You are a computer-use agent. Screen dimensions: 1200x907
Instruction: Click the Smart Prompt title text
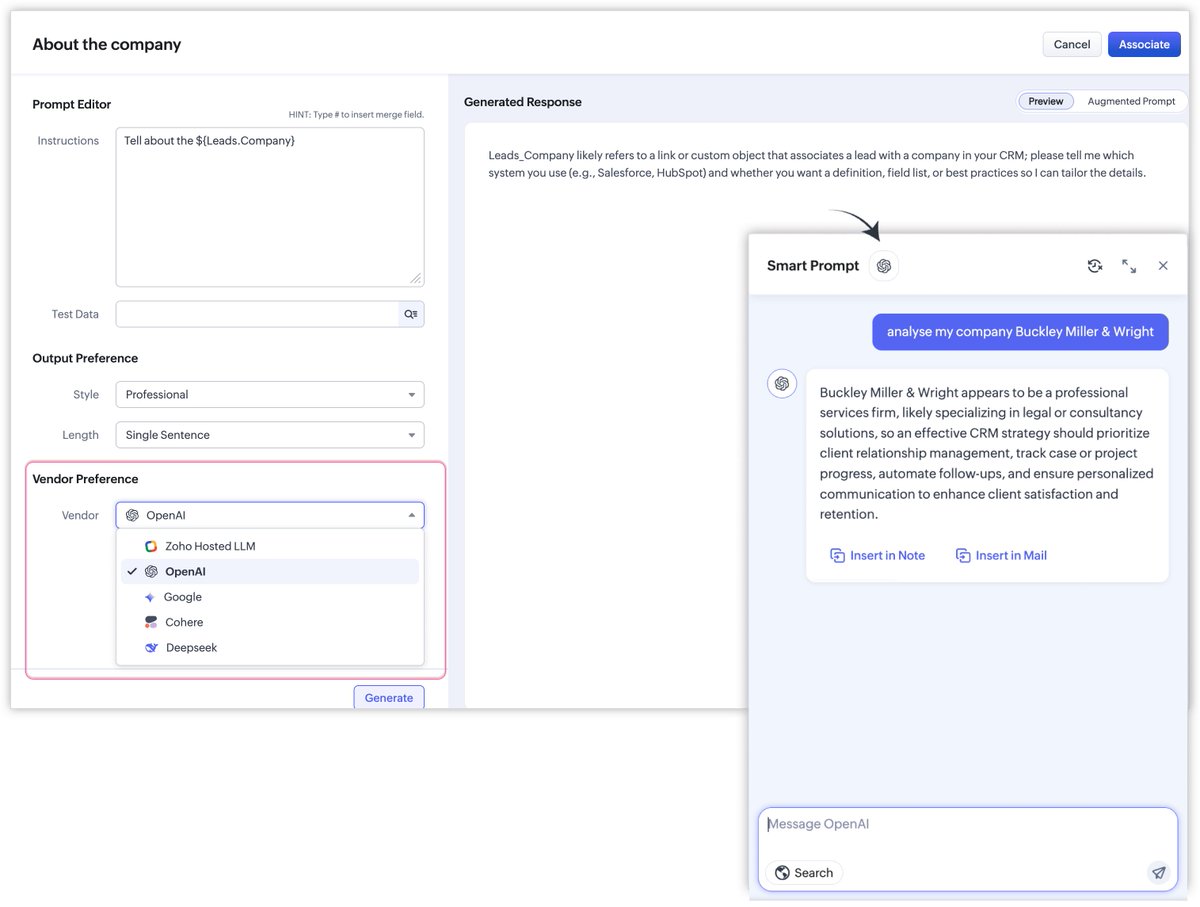[x=813, y=266]
